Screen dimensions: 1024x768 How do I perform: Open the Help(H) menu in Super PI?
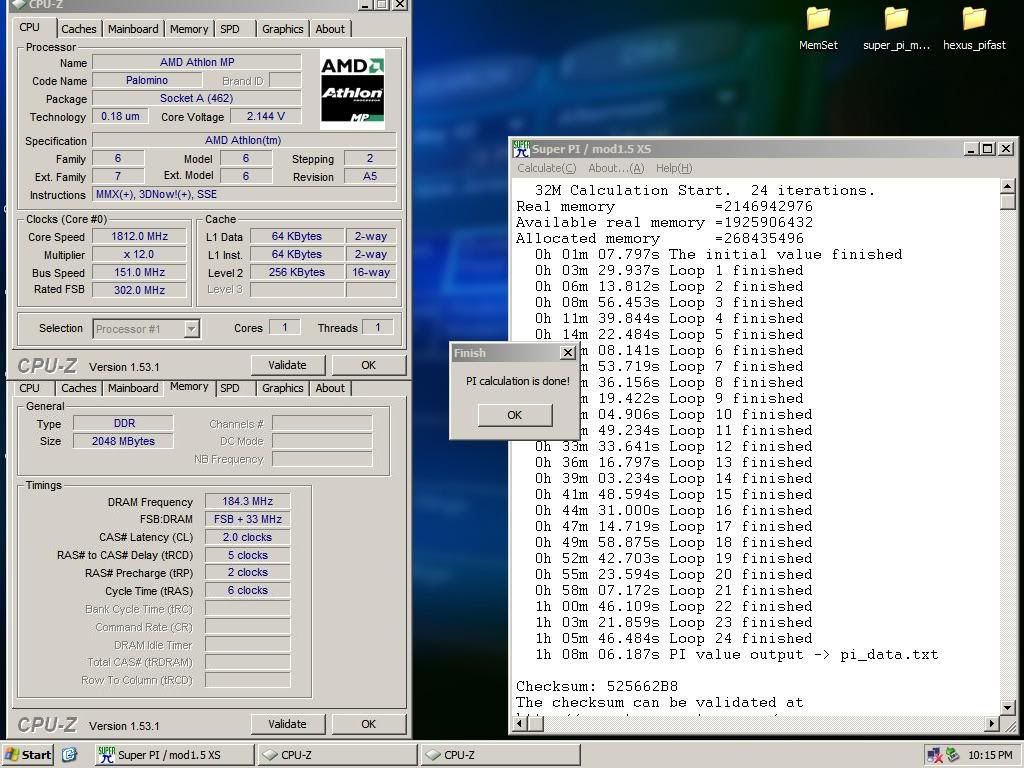[674, 168]
